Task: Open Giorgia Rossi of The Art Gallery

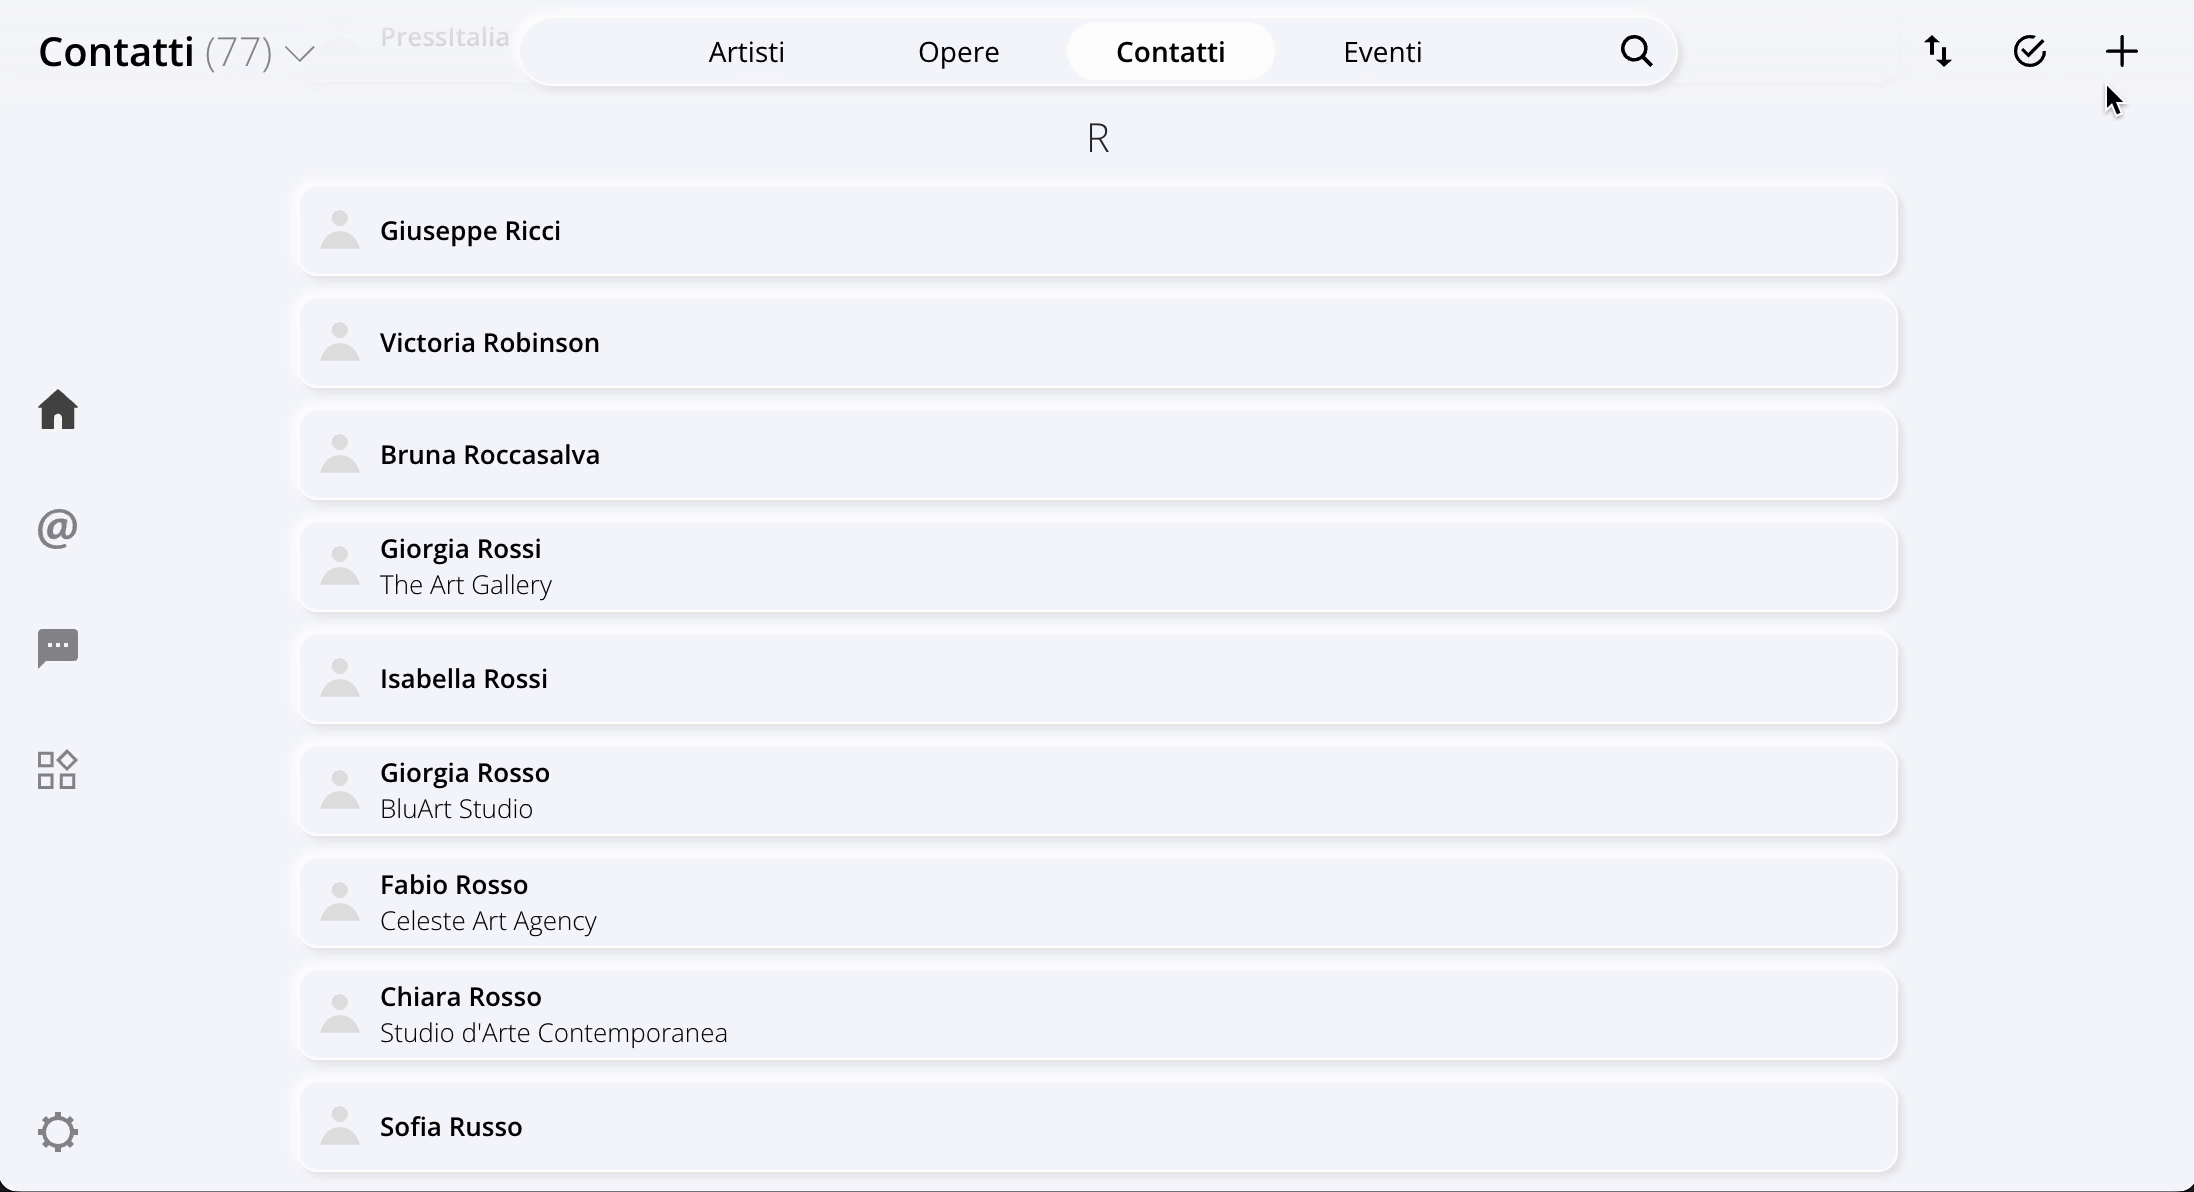Action: click(x=1098, y=567)
